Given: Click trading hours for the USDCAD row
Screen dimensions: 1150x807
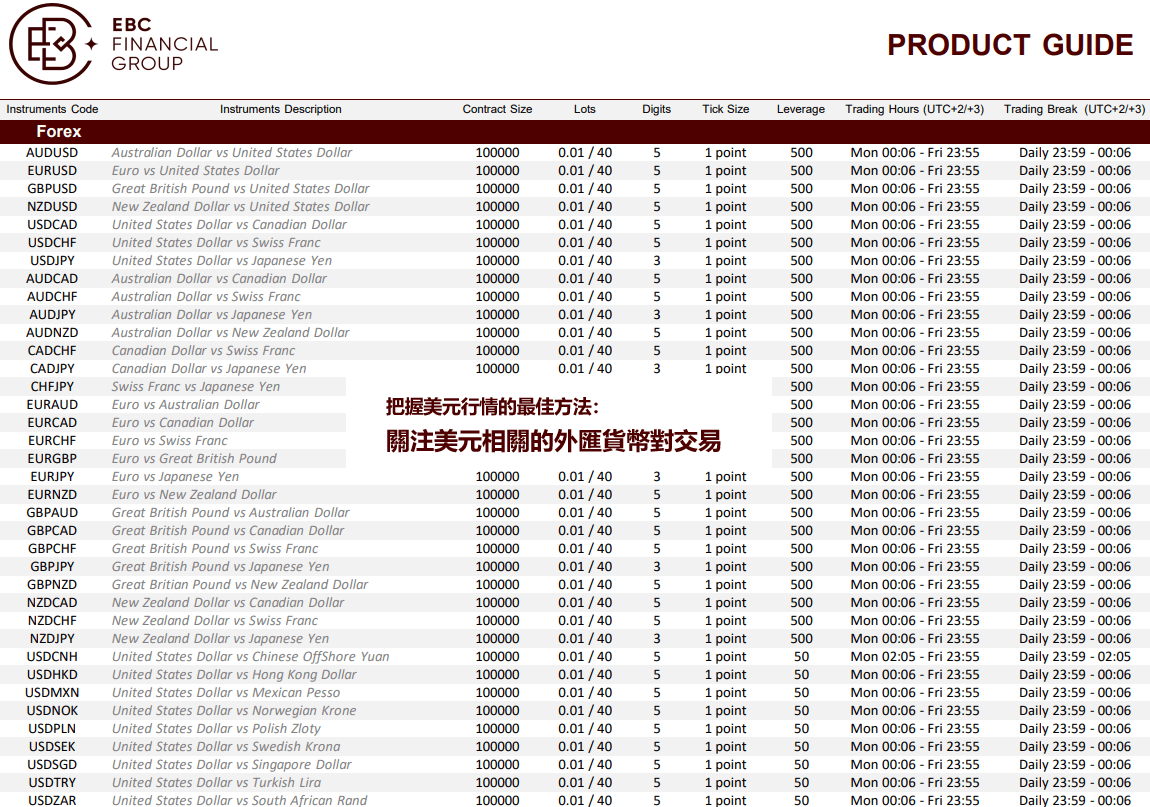Looking at the screenshot, I should click(x=915, y=224).
